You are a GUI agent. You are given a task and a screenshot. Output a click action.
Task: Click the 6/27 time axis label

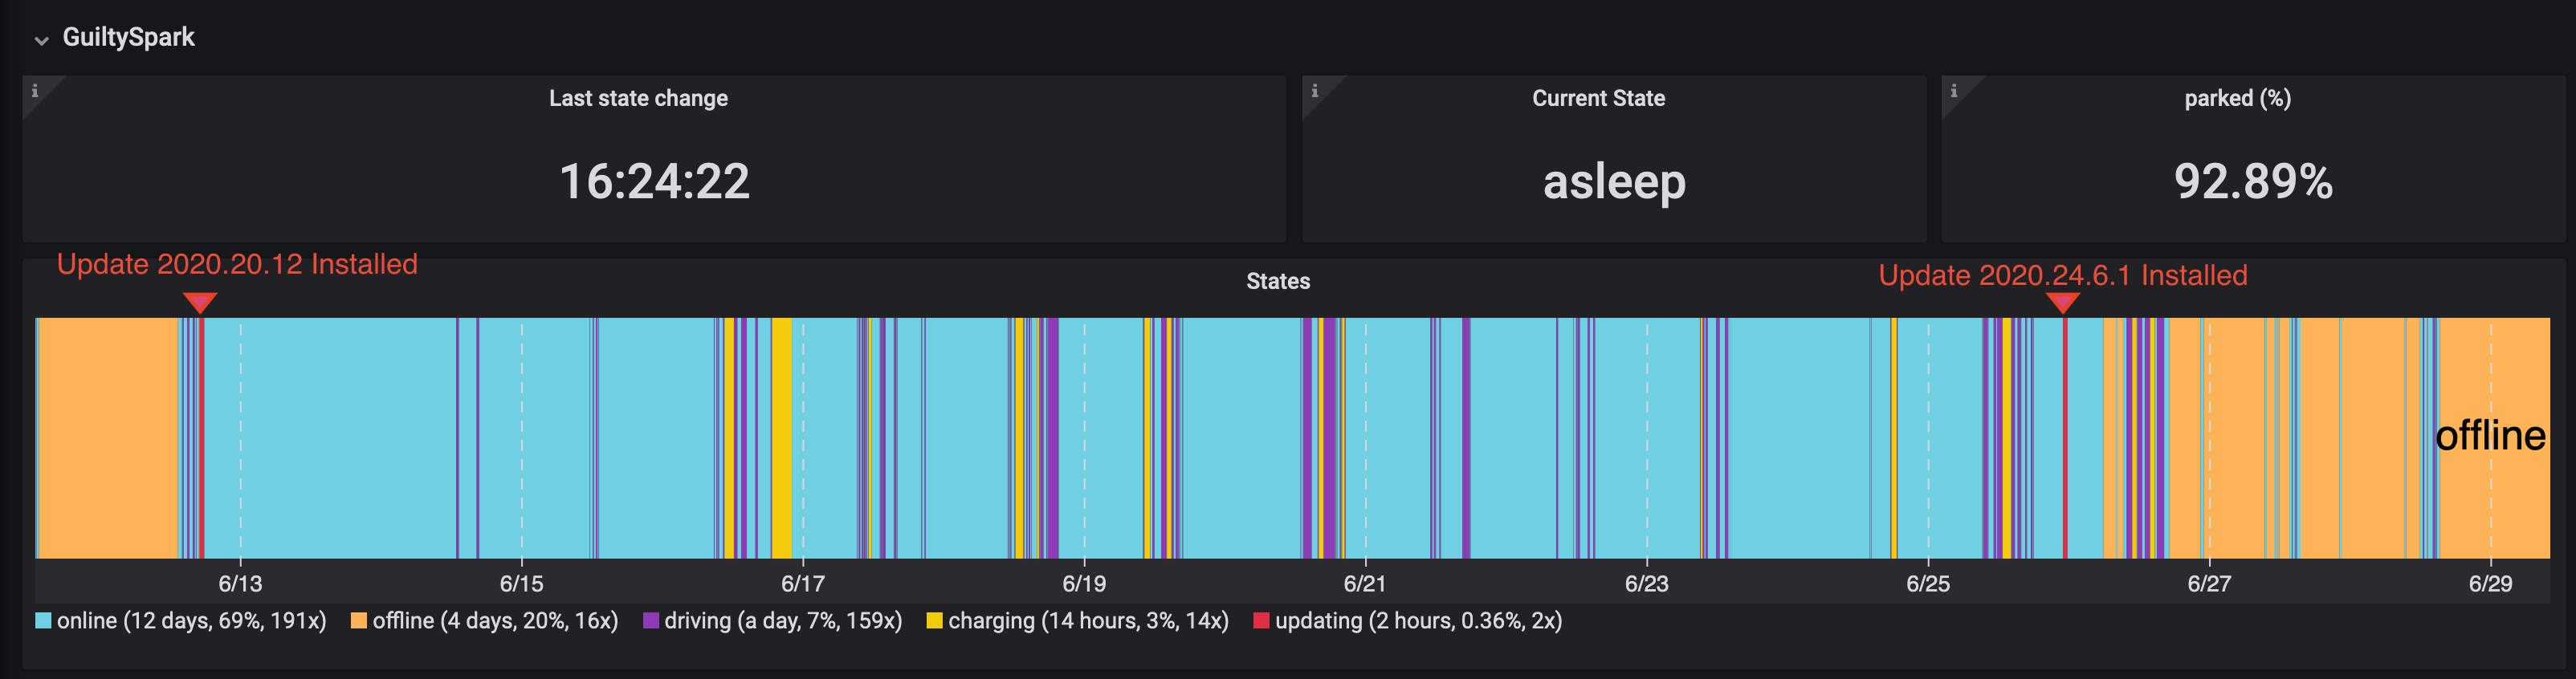coord(2209,583)
